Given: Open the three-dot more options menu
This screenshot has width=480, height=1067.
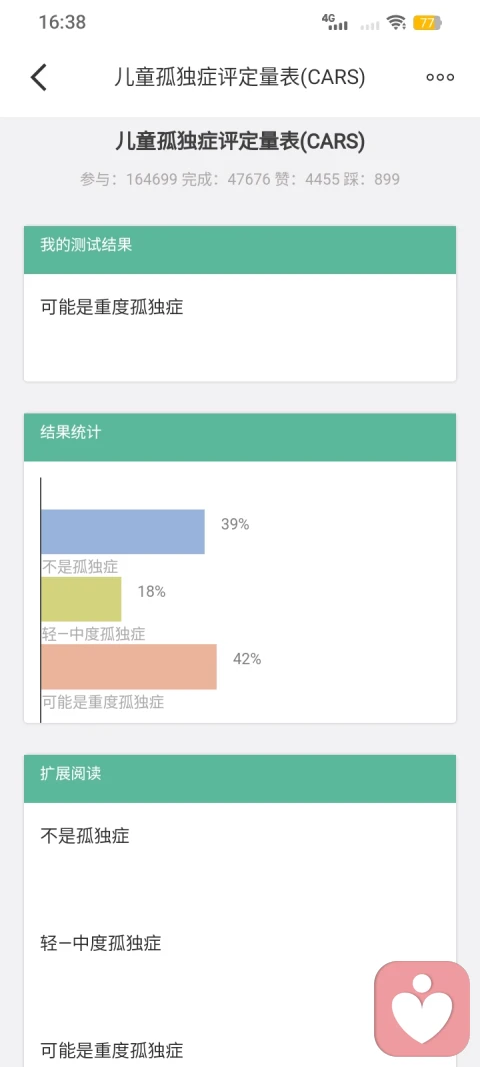Looking at the screenshot, I should point(440,78).
